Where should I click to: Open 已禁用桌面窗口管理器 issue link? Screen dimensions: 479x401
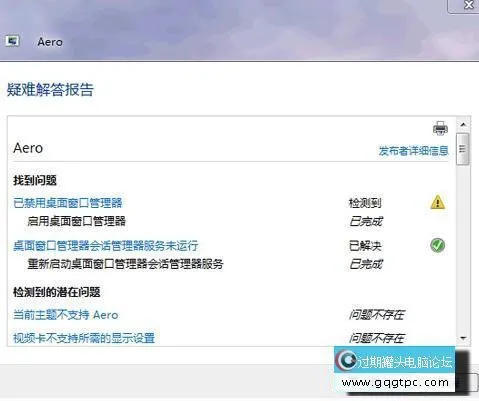point(68,203)
